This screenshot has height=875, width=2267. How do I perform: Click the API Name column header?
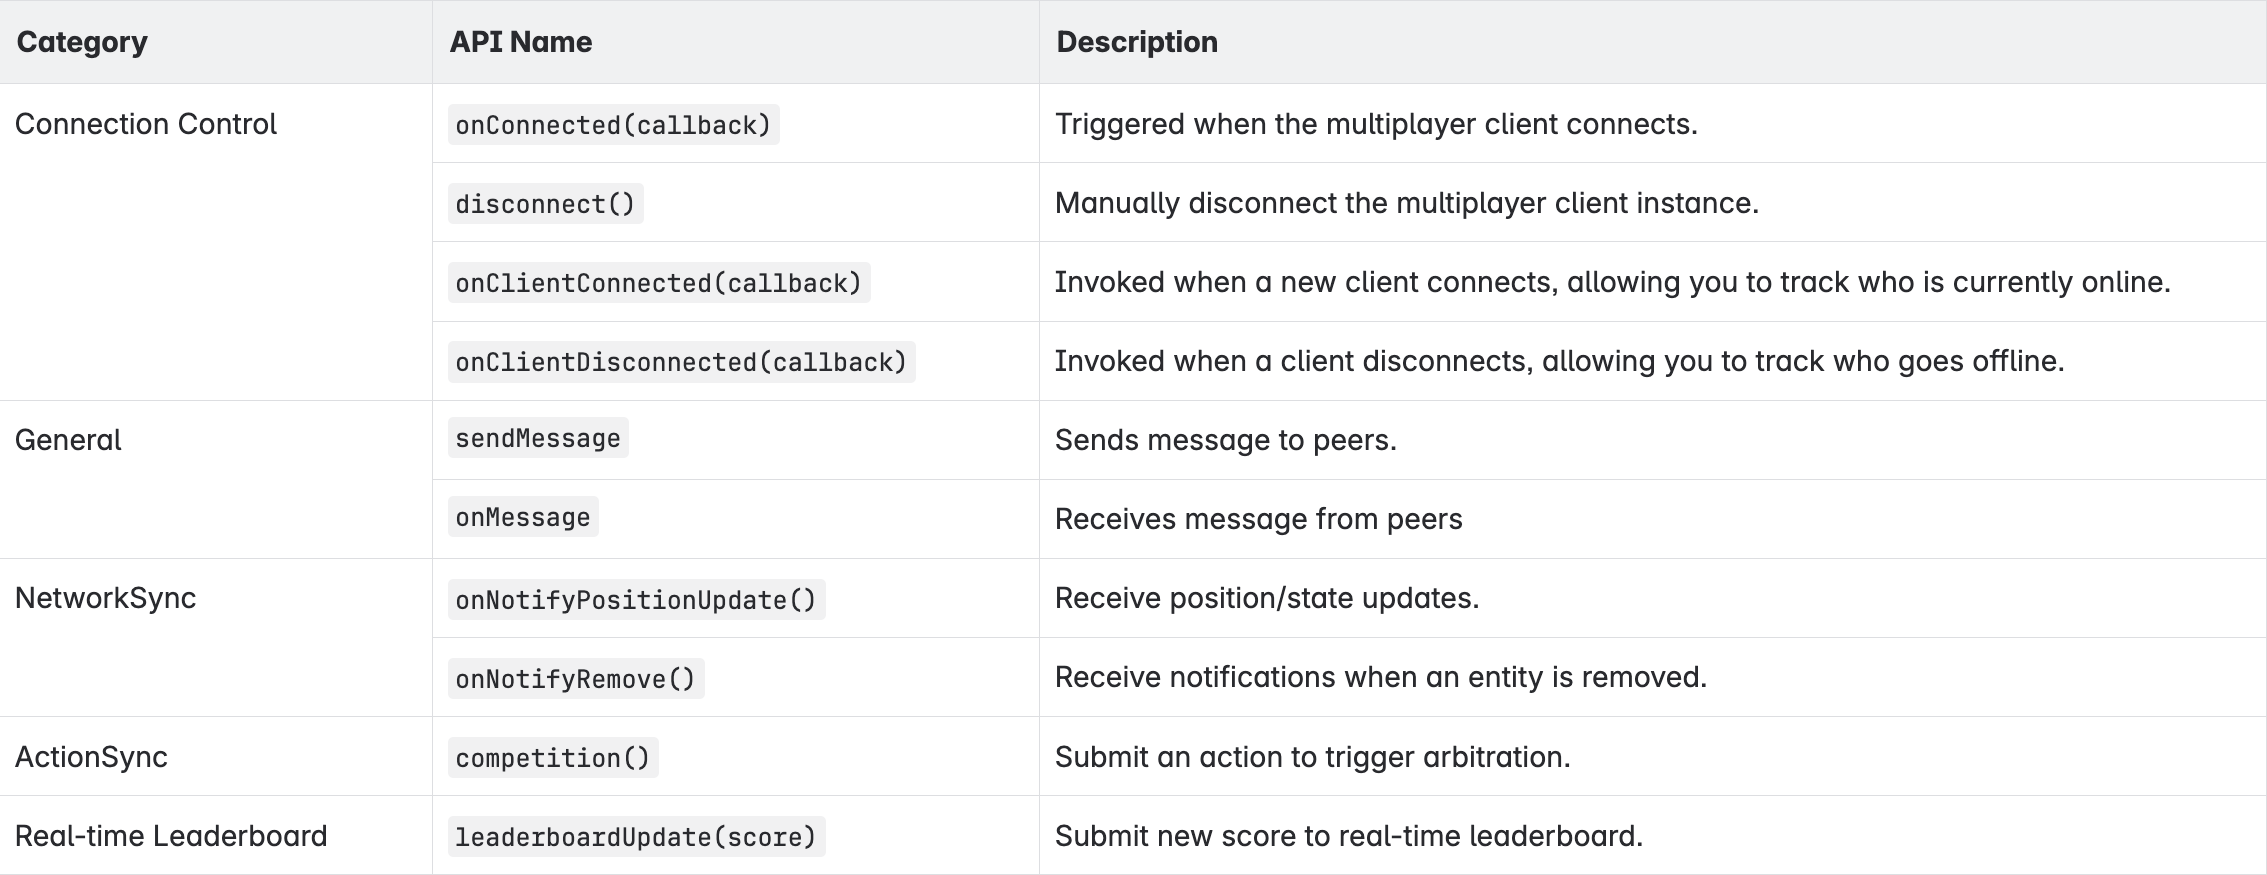tap(520, 42)
